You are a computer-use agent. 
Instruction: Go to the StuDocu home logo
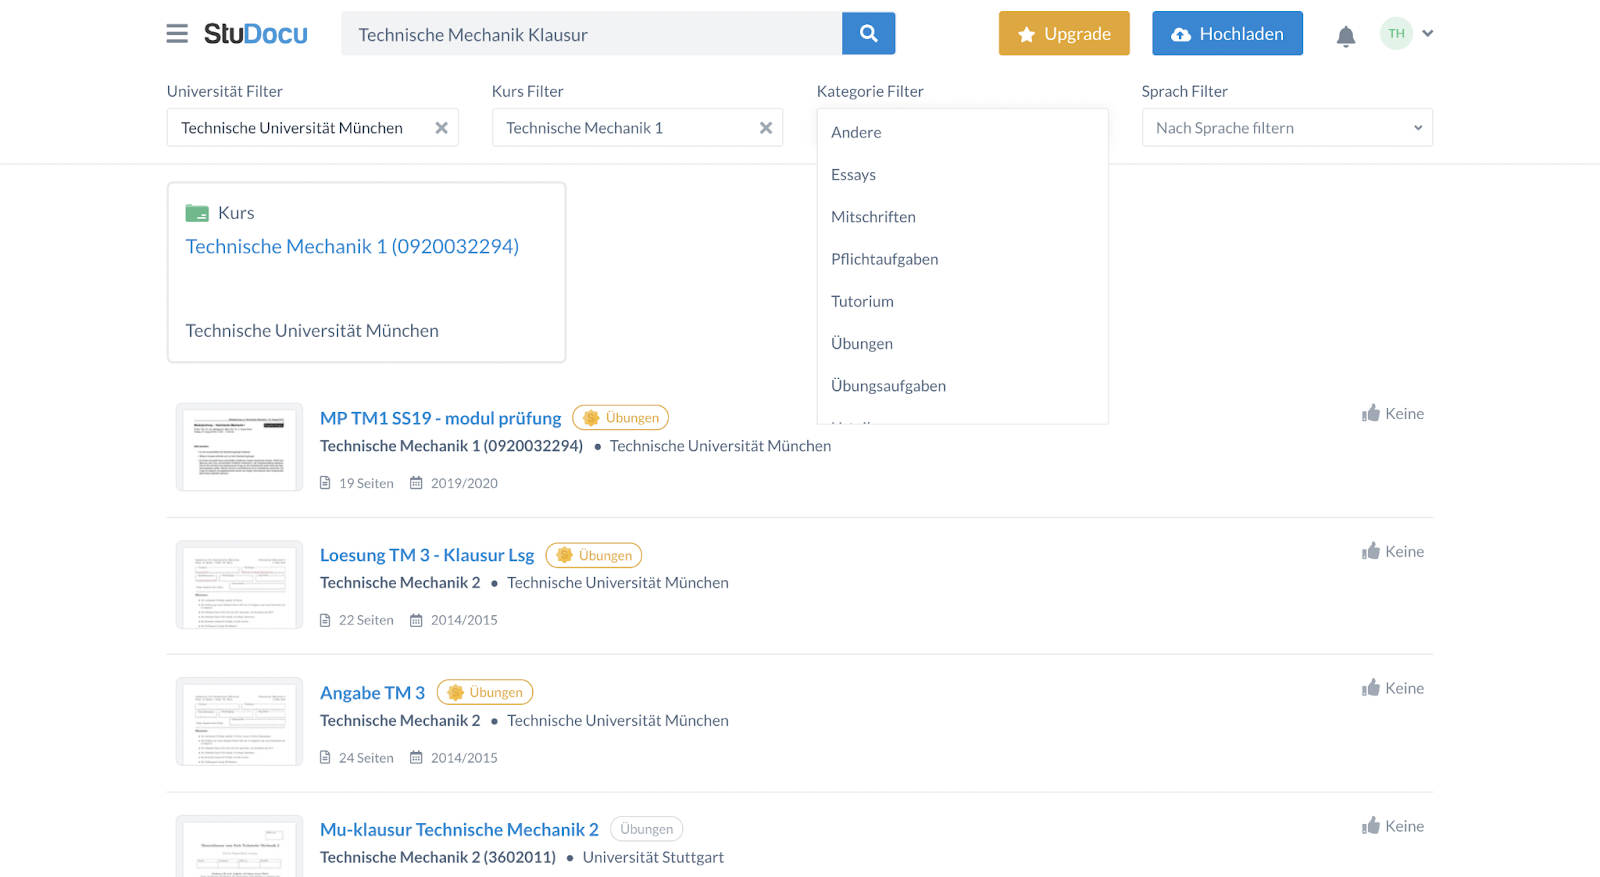coord(256,34)
